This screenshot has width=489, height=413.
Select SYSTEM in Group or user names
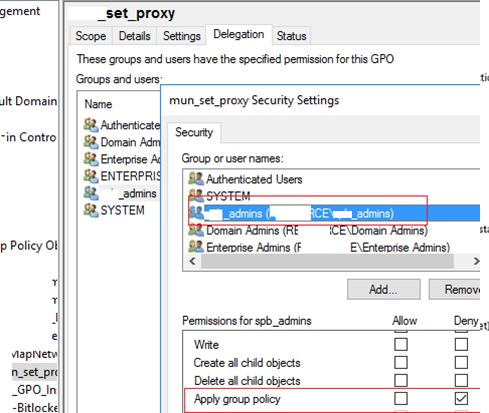click(x=228, y=196)
